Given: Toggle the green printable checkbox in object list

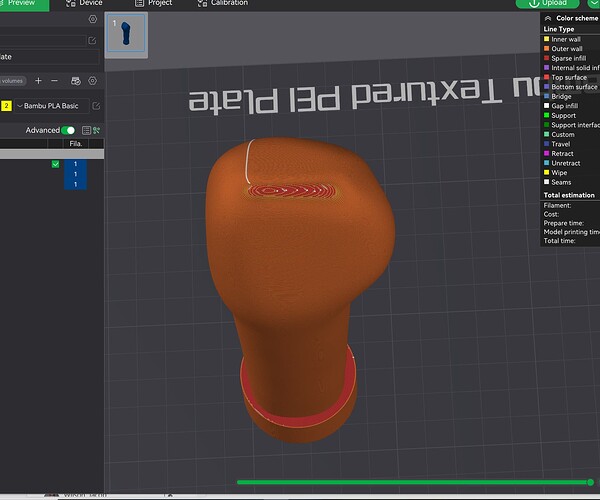Looking at the screenshot, I should 55,164.
